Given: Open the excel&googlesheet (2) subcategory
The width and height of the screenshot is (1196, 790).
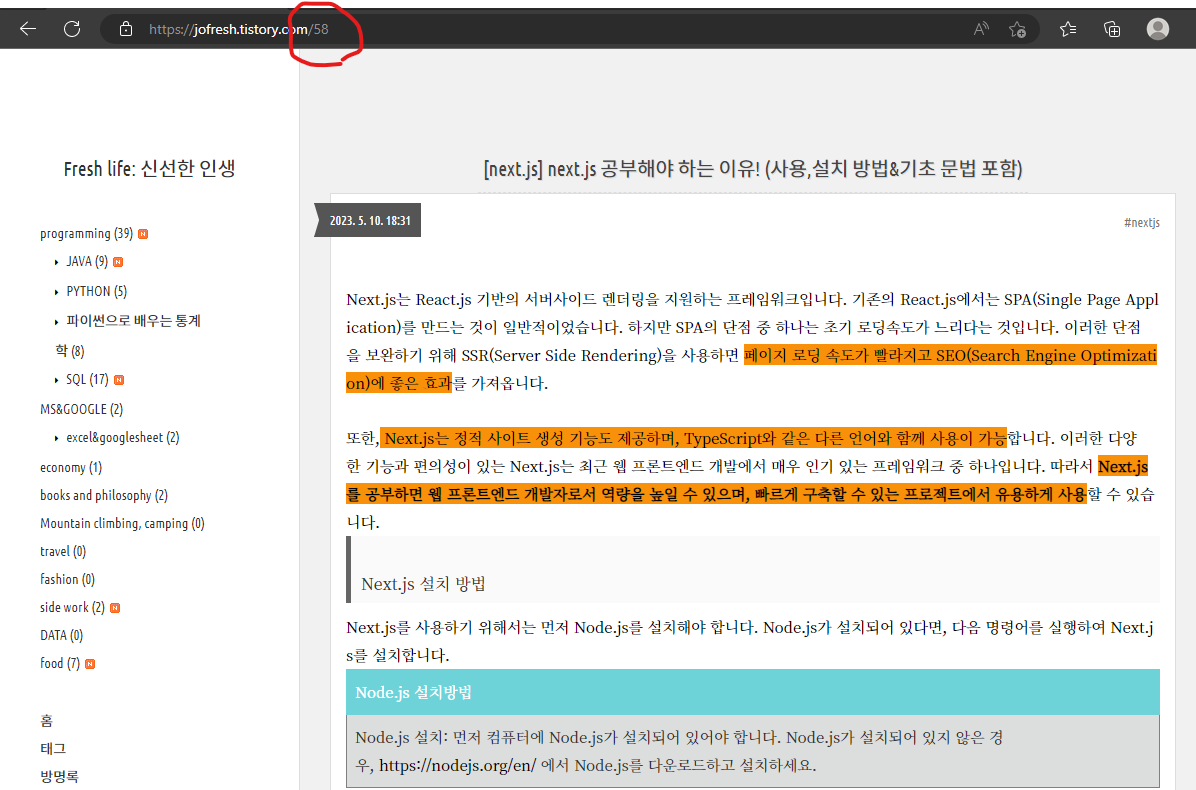Looking at the screenshot, I should pyautogui.click(x=122, y=438).
